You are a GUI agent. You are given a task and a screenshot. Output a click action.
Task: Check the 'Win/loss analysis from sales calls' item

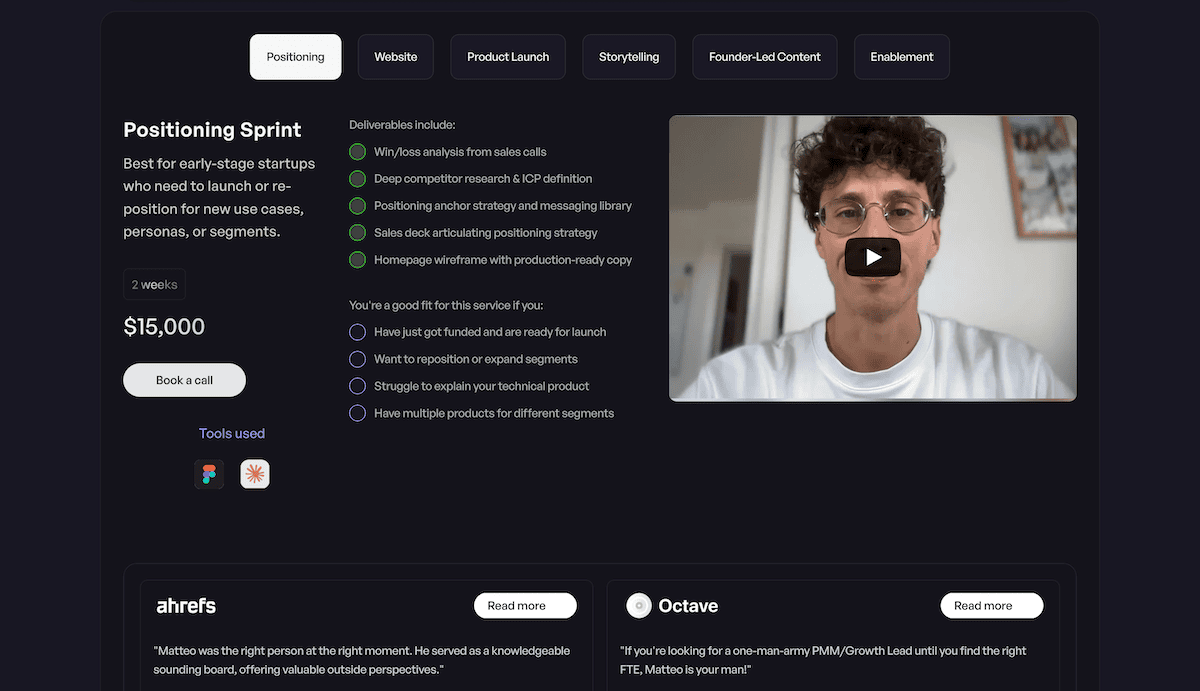[357, 151]
